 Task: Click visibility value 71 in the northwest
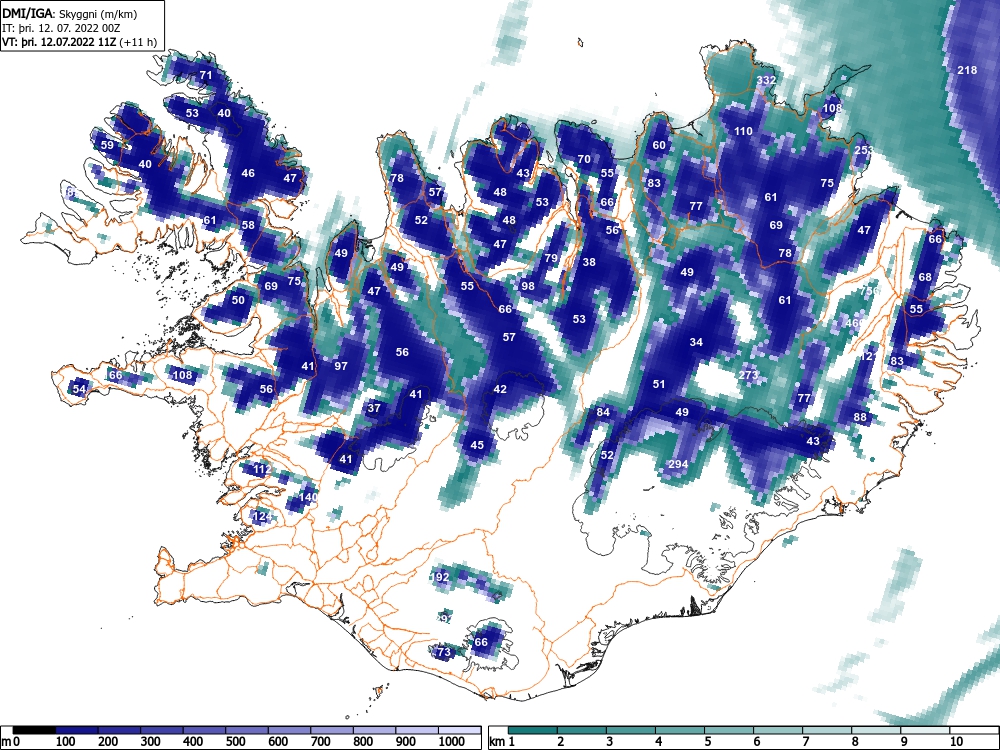[205, 75]
